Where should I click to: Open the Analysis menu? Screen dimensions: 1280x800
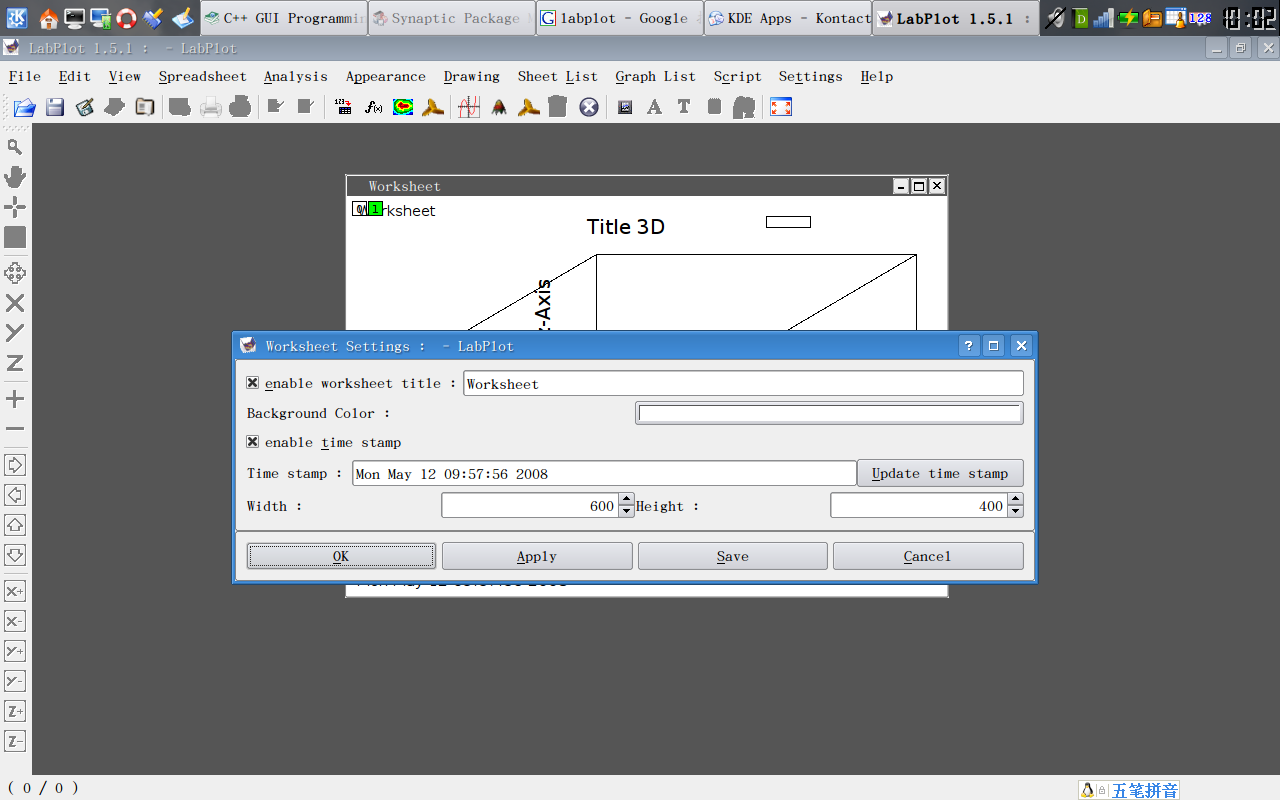(x=295, y=76)
